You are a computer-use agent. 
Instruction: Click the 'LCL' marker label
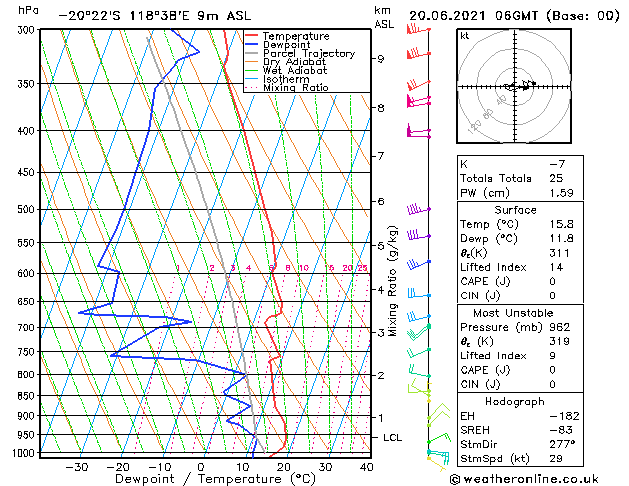pyautogui.click(x=392, y=437)
